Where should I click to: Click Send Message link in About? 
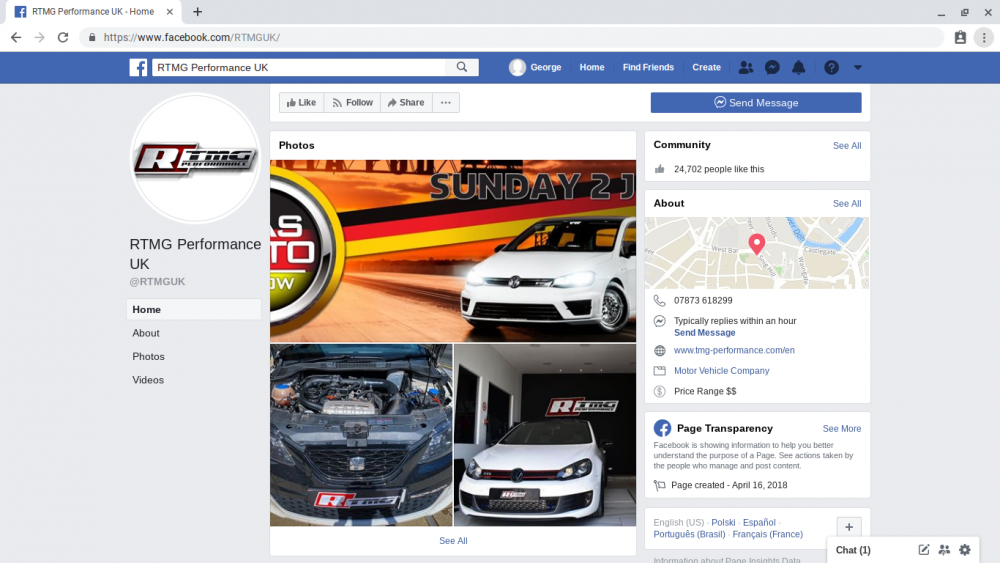(704, 333)
